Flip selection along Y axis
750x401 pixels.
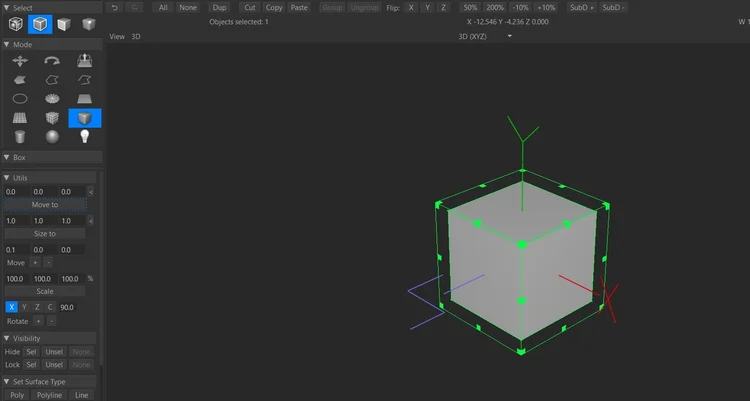[427, 8]
